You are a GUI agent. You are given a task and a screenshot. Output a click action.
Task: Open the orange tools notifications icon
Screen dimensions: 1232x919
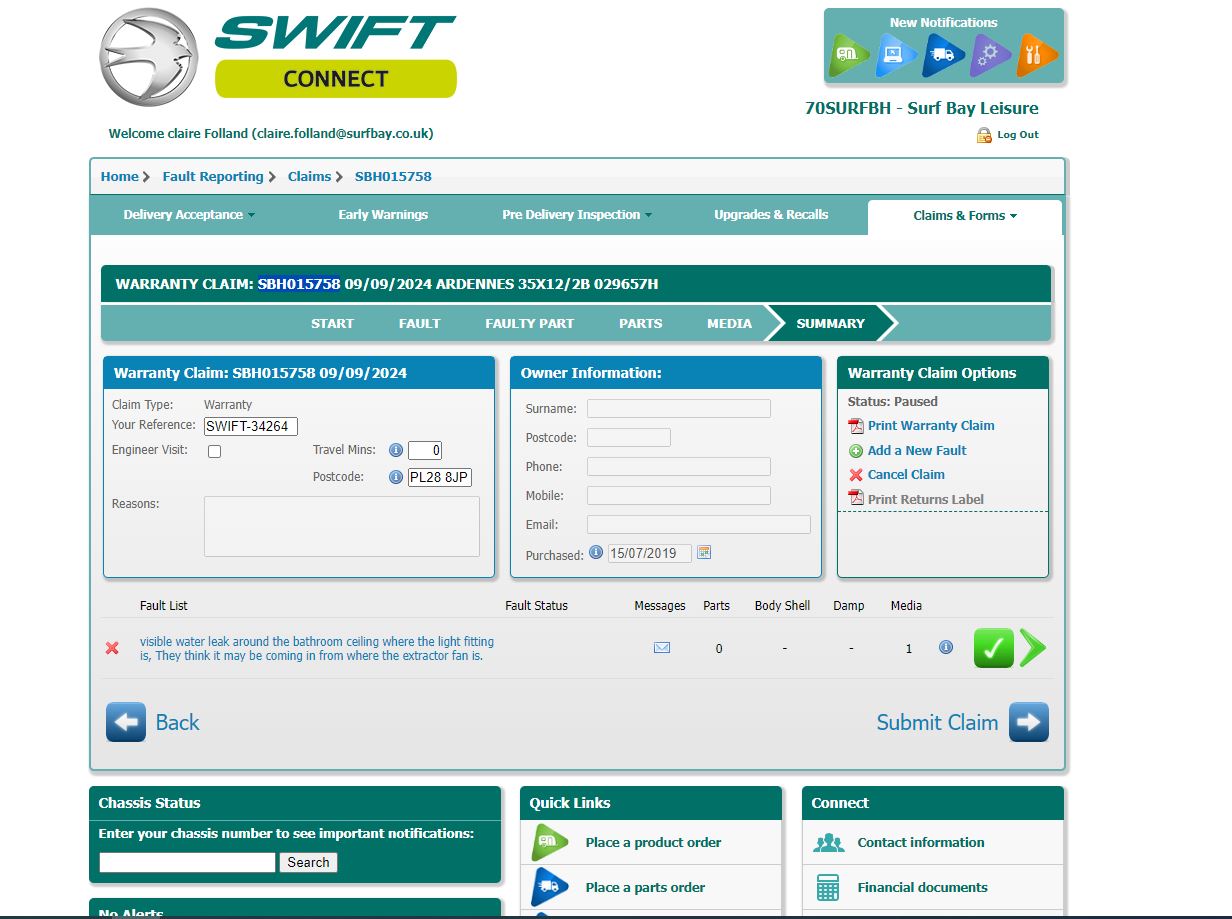[1036, 56]
